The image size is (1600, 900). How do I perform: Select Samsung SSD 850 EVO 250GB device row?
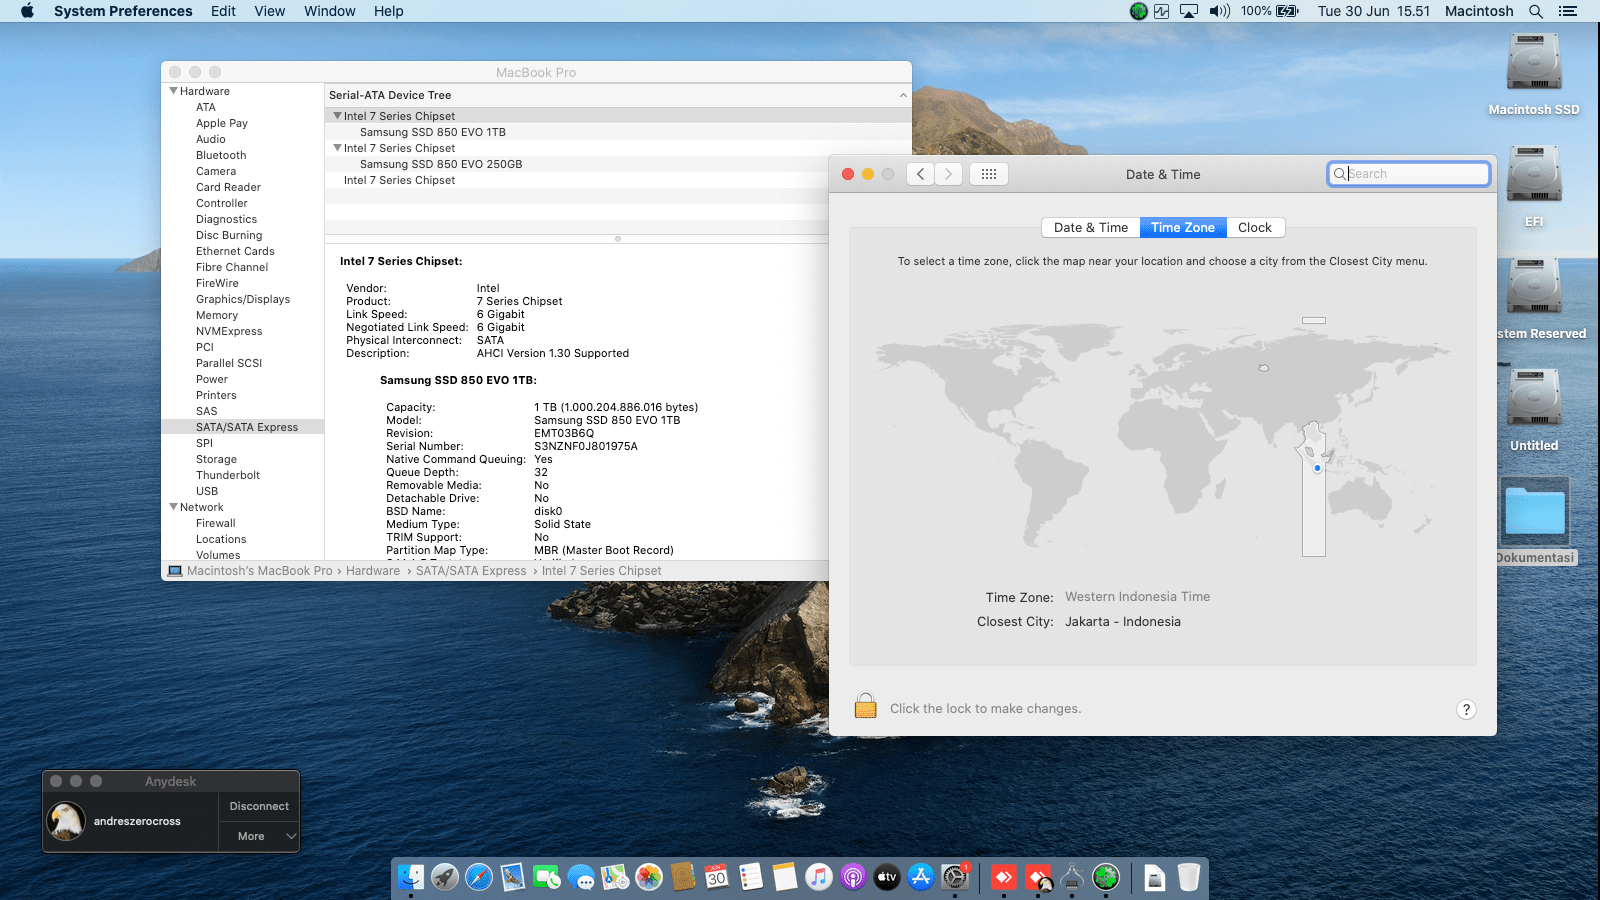(441, 164)
